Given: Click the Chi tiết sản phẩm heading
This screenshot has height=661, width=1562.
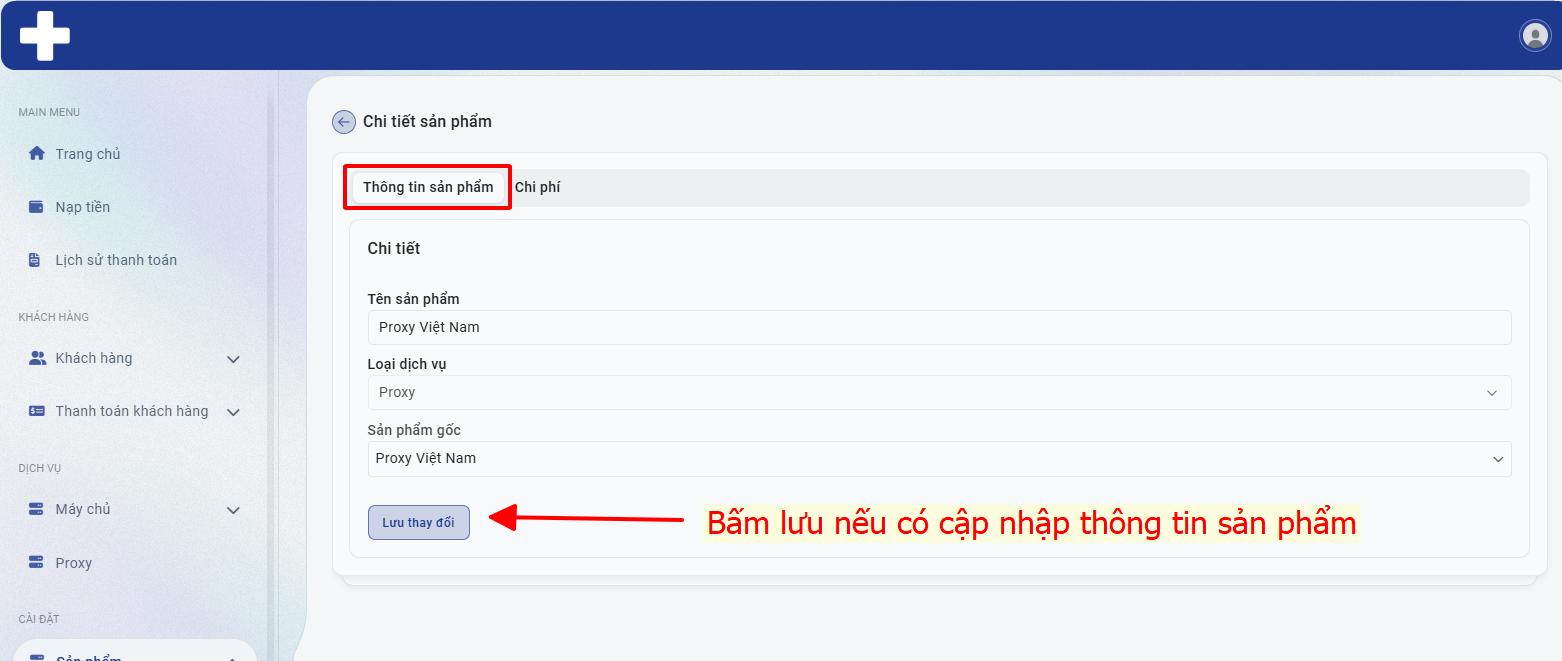Looking at the screenshot, I should 427,122.
